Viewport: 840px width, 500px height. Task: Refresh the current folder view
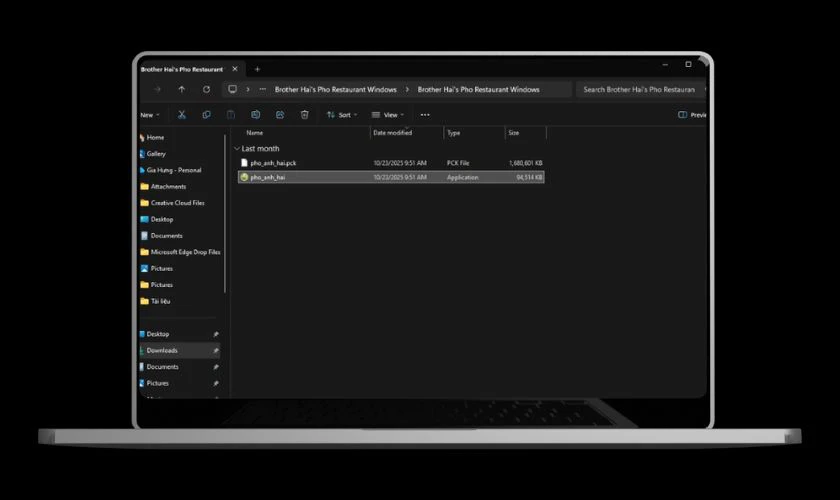[x=206, y=89]
